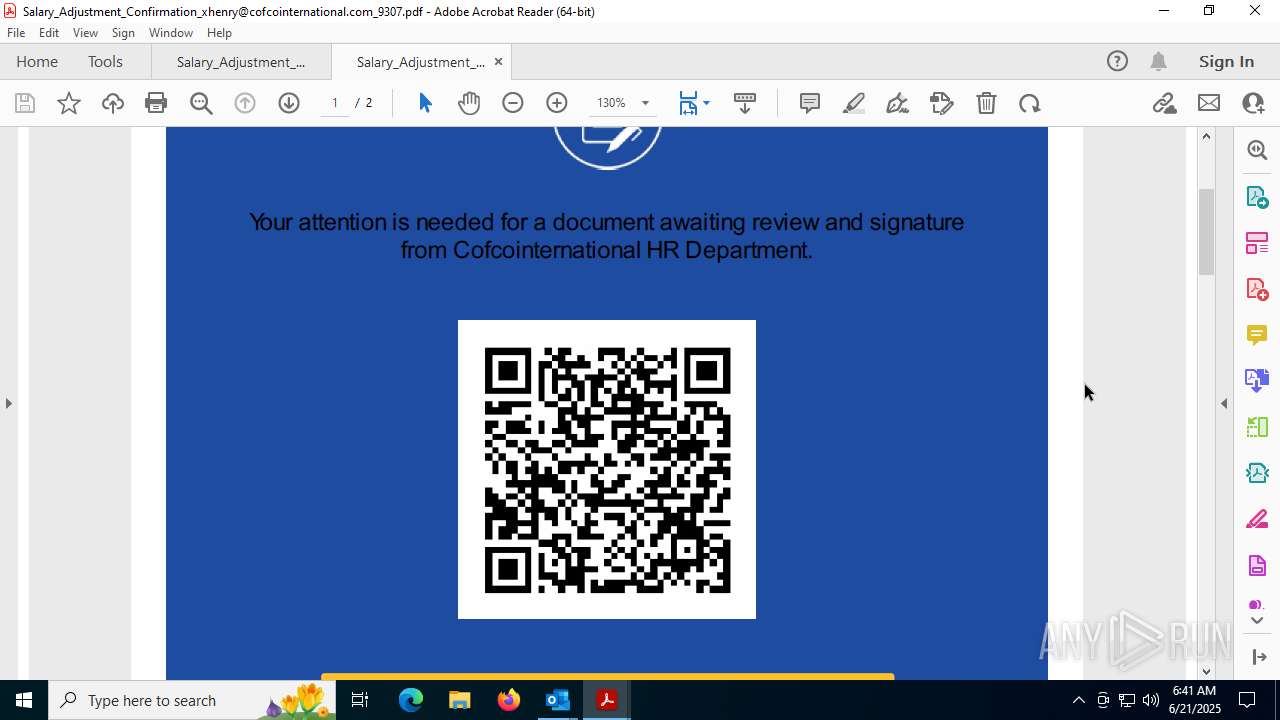Click the Save file icon
1280x720 pixels.
(x=25, y=103)
